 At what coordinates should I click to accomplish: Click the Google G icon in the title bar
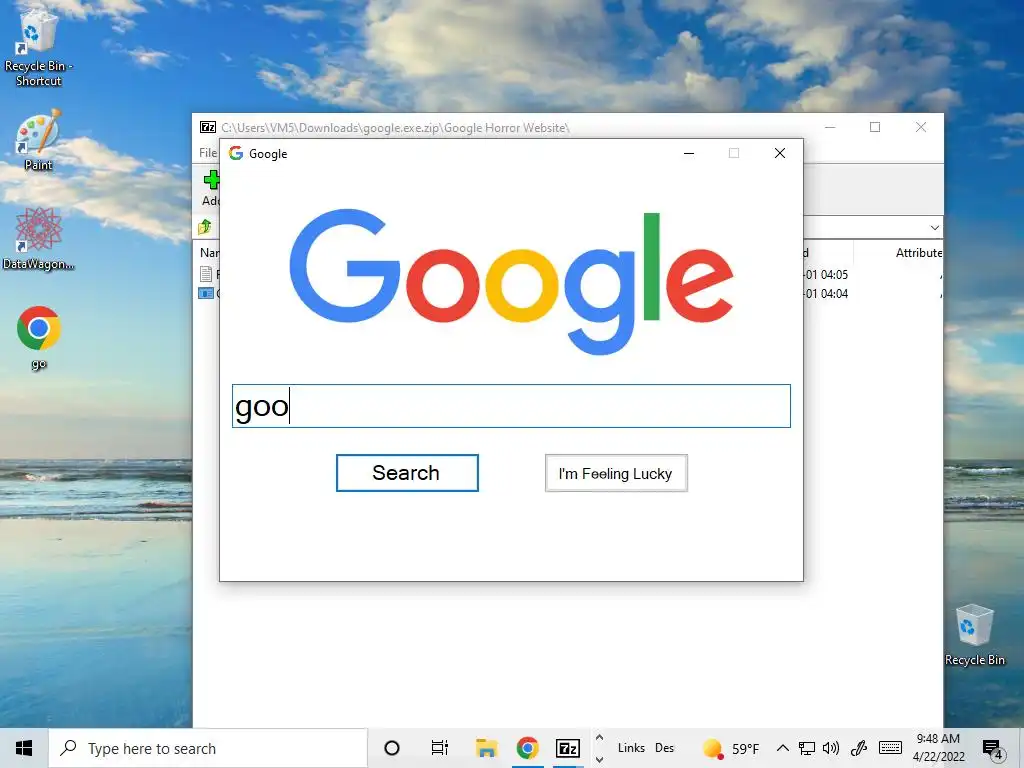click(x=236, y=153)
